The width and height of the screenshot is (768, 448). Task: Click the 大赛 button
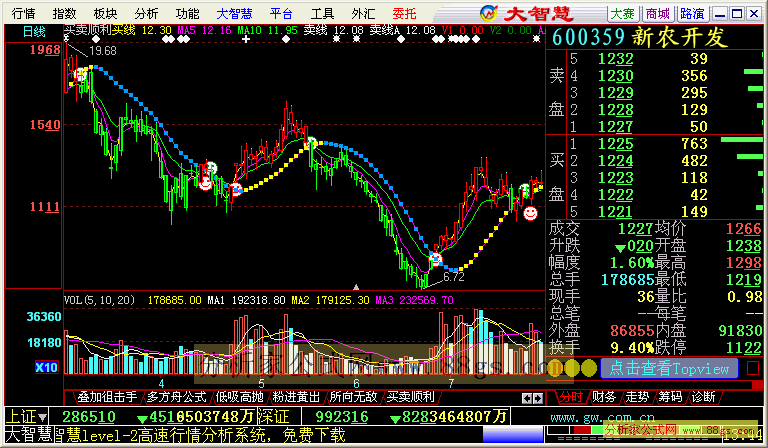(x=623, y=14)
